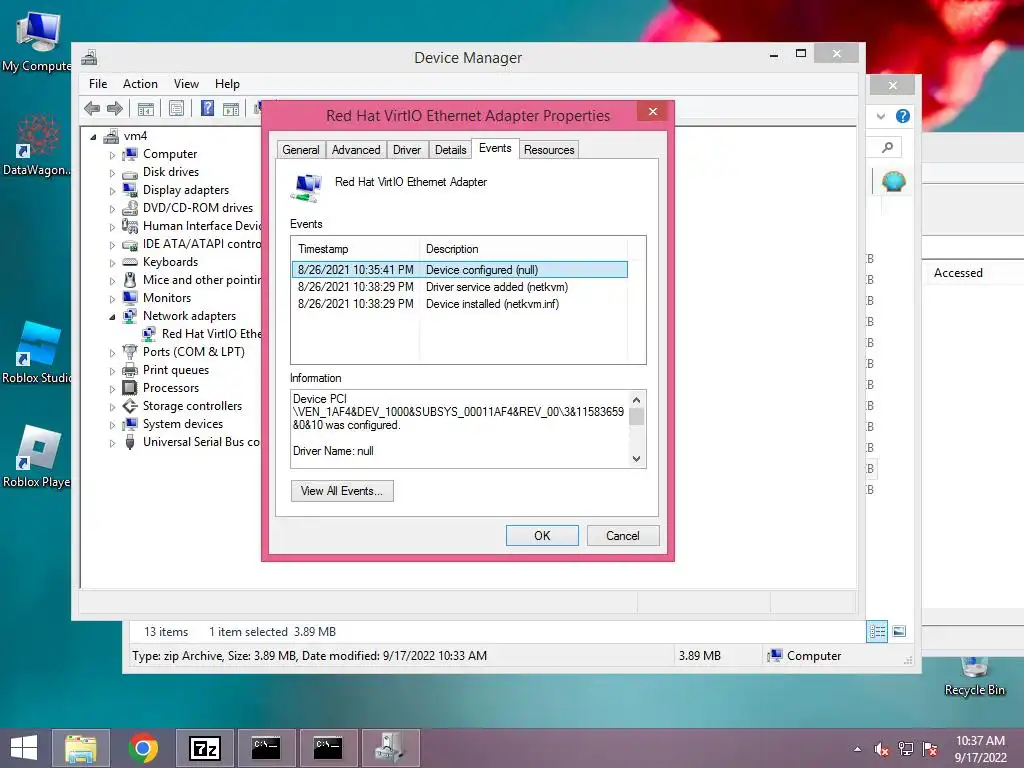Click the Back arrow in Device Manager toolbar

(92, 108)
